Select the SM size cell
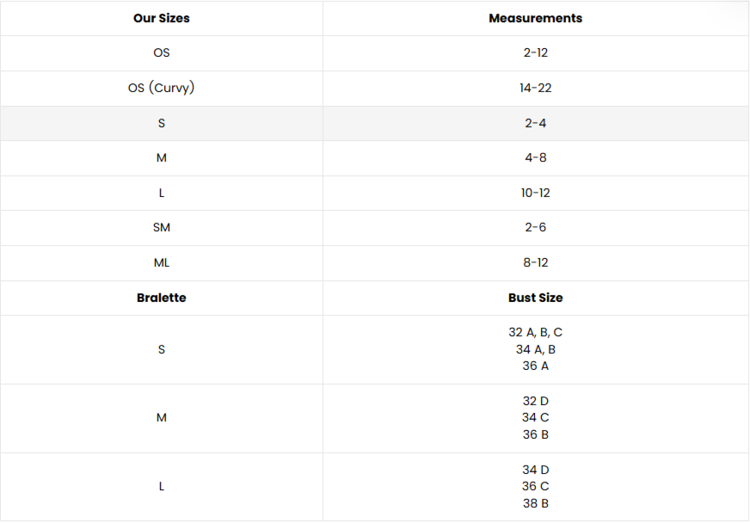 161,228
